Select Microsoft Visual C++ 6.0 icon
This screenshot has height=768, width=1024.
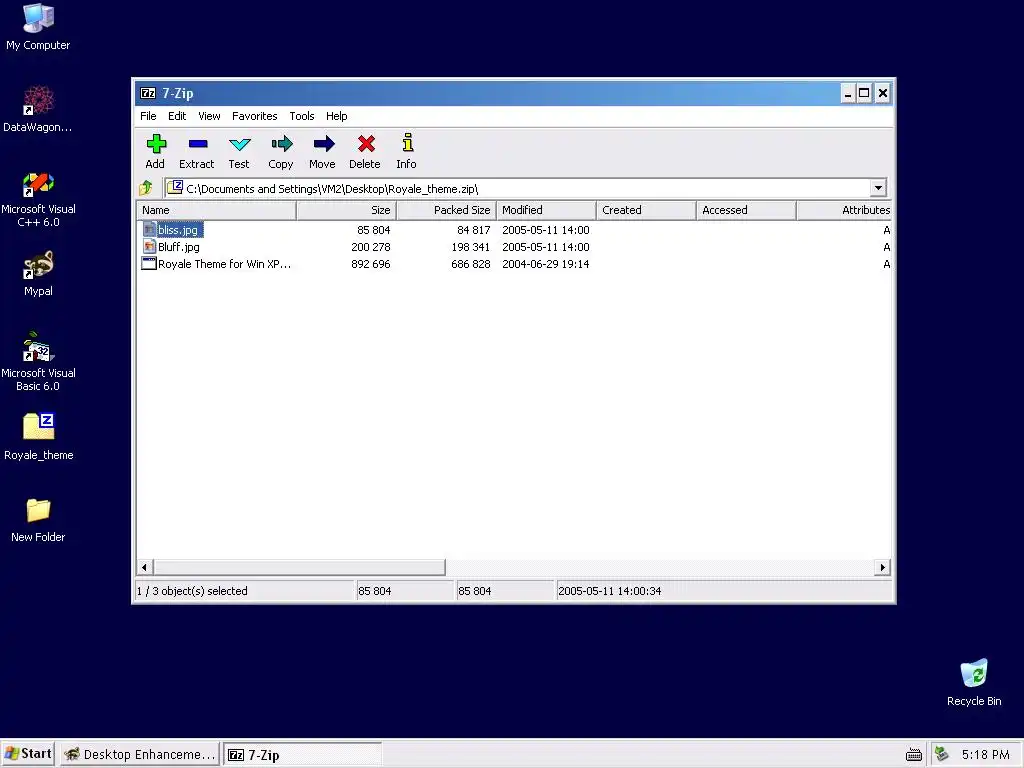(38, 184)
